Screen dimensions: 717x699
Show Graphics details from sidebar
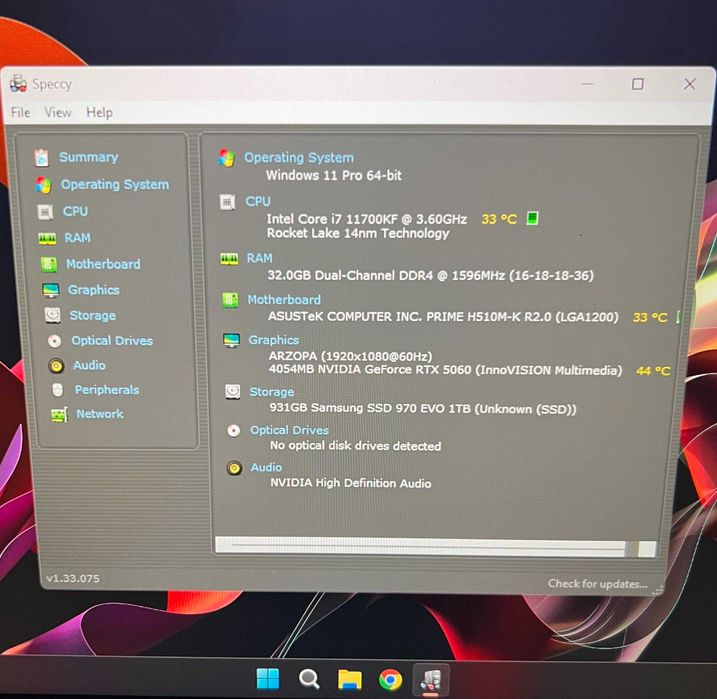94,290
